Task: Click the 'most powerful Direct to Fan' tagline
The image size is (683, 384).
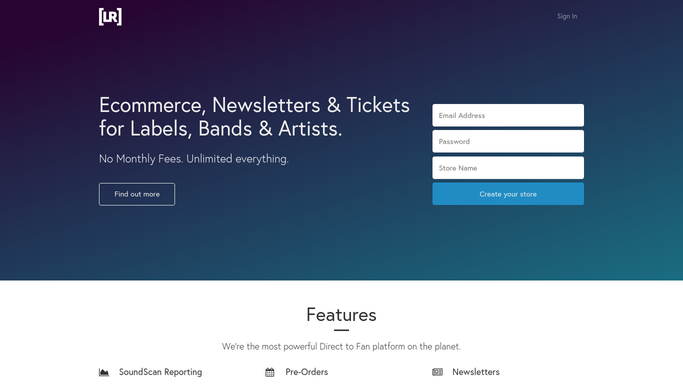Action: [342, 347]
